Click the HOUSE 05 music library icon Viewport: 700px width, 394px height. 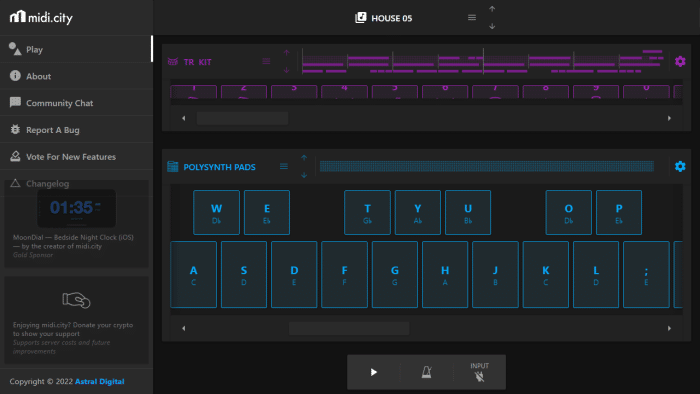[361, 18]
